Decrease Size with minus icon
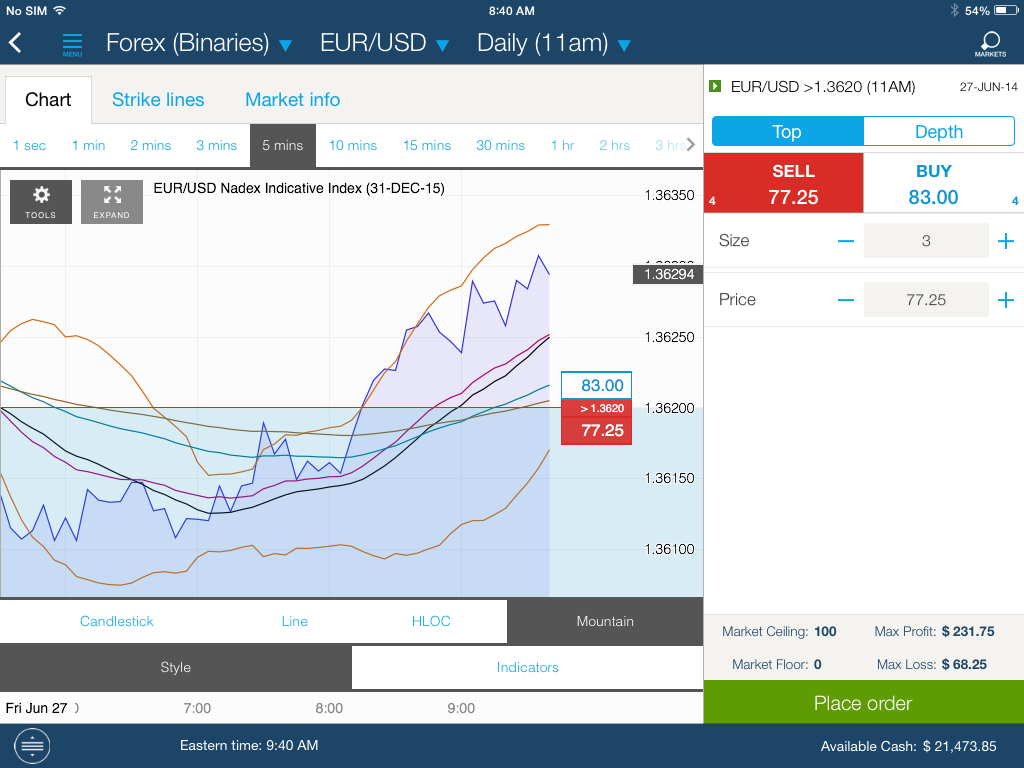This screenshot has height=768, width=1024. click(x=846, y=241)
